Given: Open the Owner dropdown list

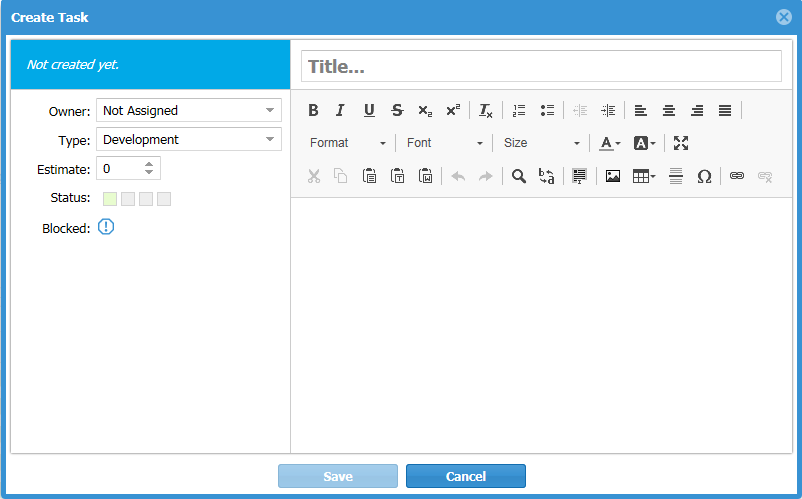Looking at the screenshot, I should (x=189, y=110).
